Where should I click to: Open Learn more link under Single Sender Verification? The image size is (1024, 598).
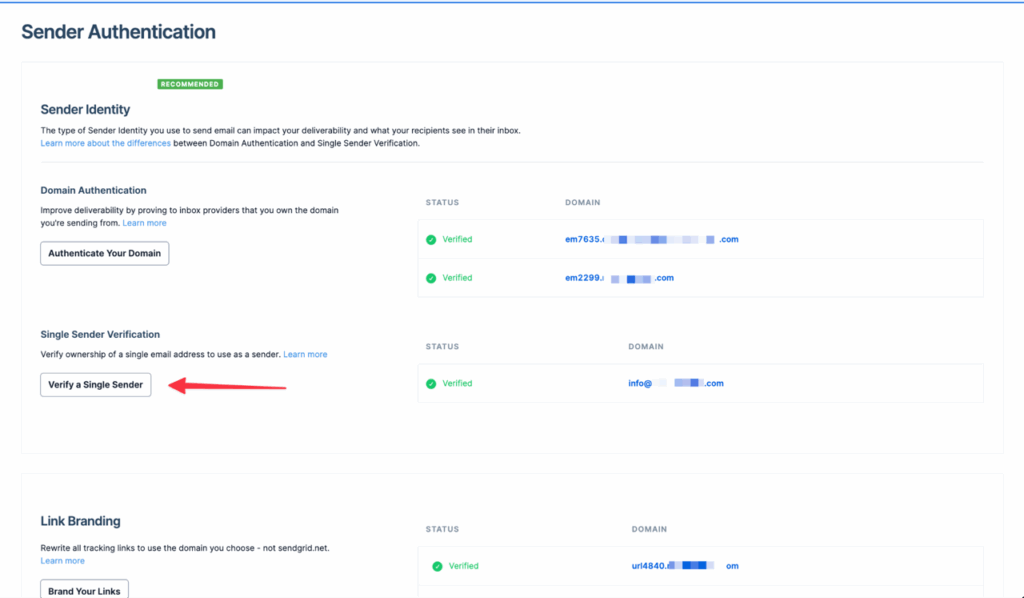tap(305, 354)
